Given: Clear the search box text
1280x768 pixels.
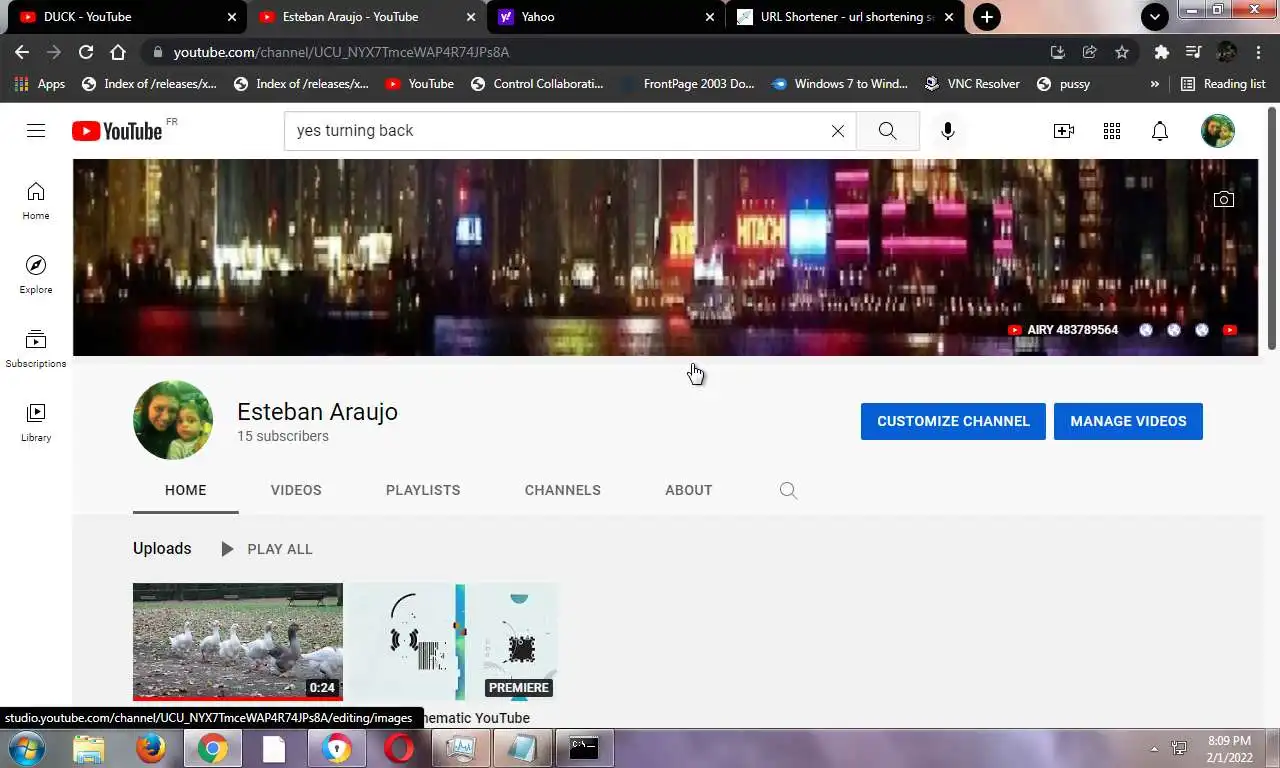Looking at the screenshot, I should coord(838,131).
